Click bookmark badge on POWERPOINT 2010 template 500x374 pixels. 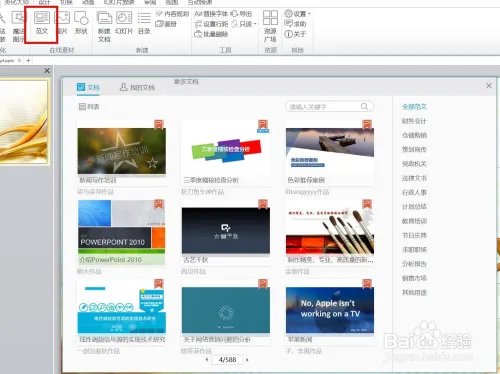click(x=159, y=204)
